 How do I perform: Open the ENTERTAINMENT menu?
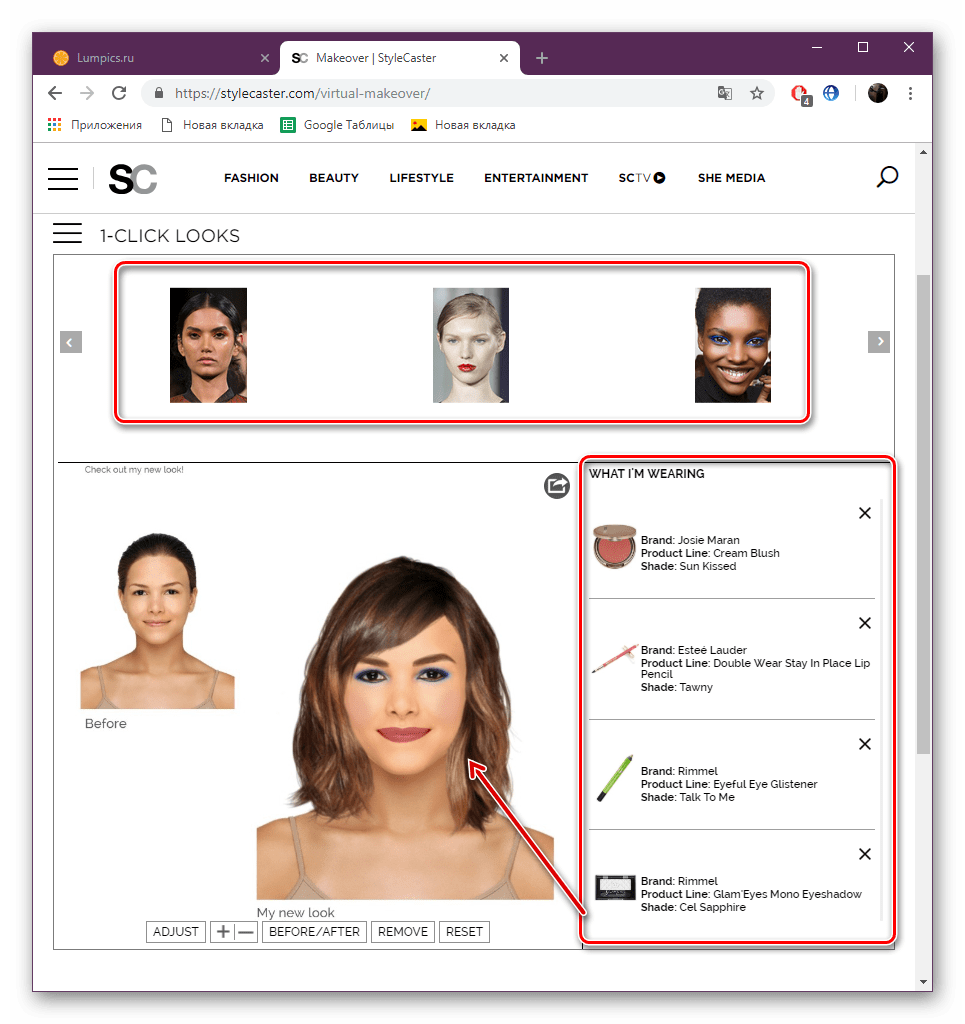tap(536, 178)
